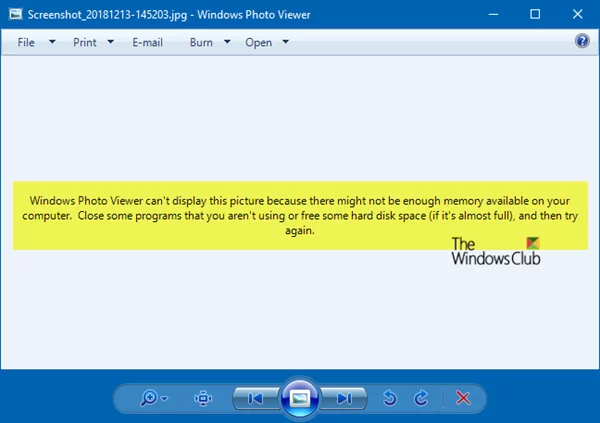
Task: Click the Actual size fit button
Action: (x=203, y=399)
